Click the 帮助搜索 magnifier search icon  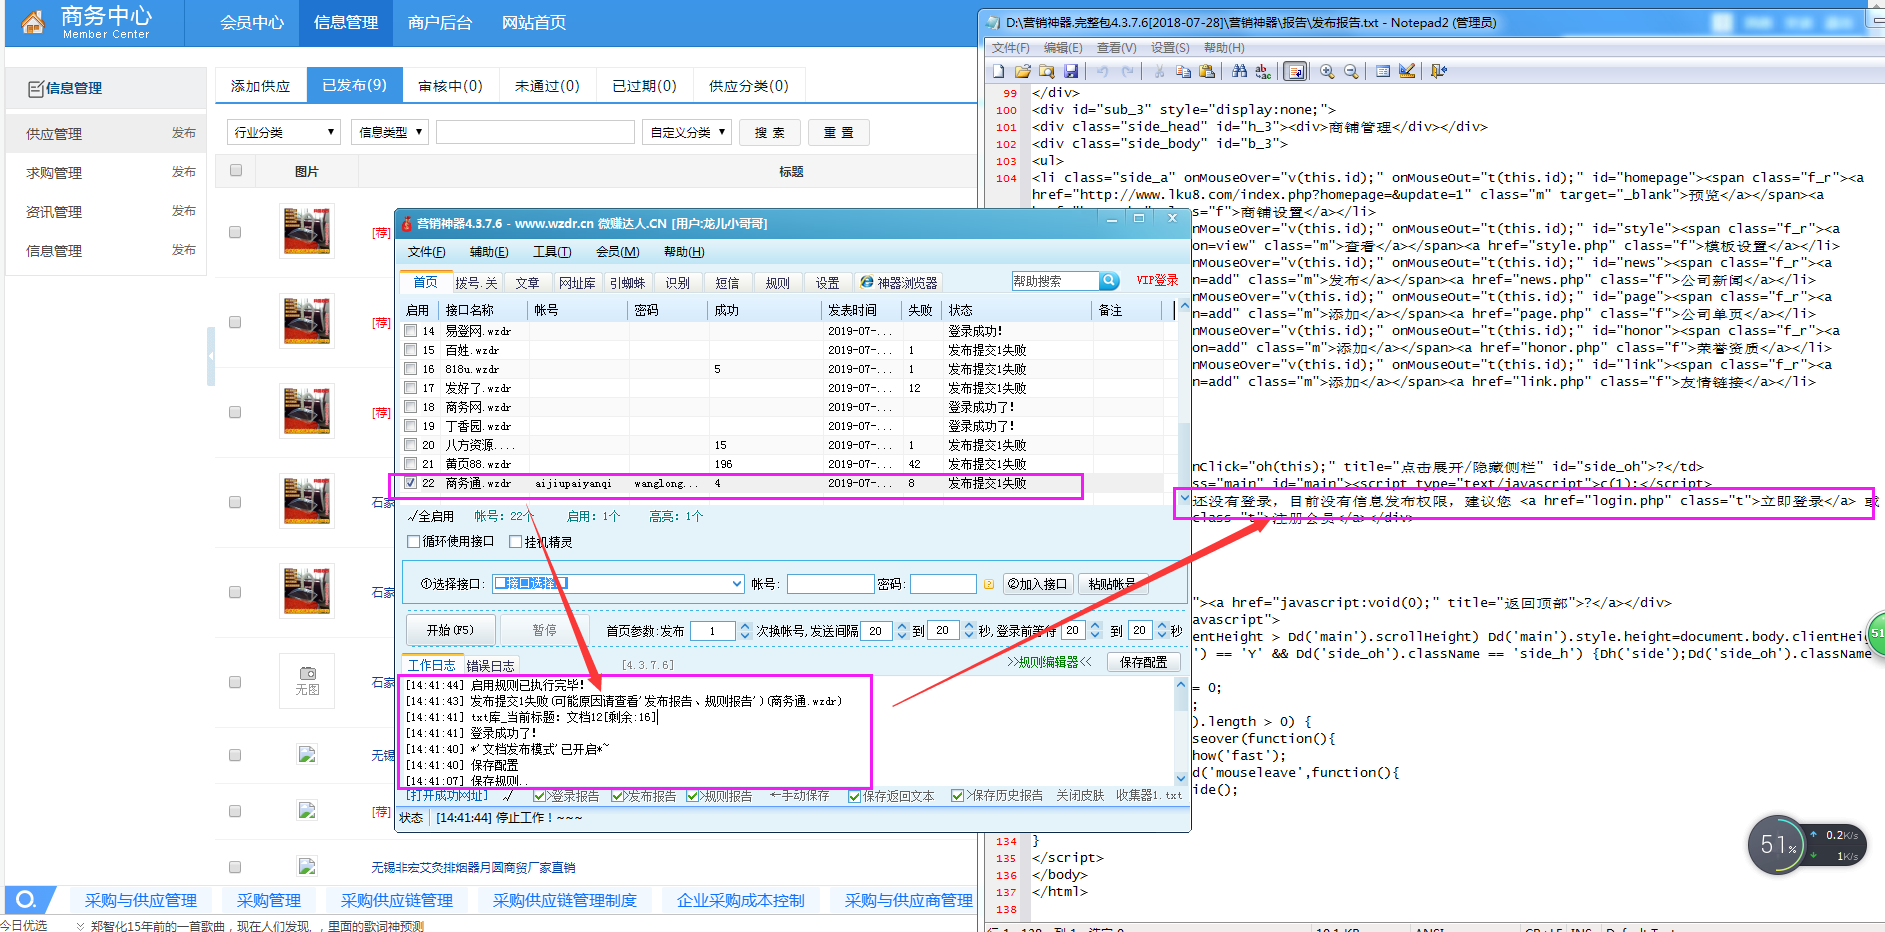(1109, 281)
